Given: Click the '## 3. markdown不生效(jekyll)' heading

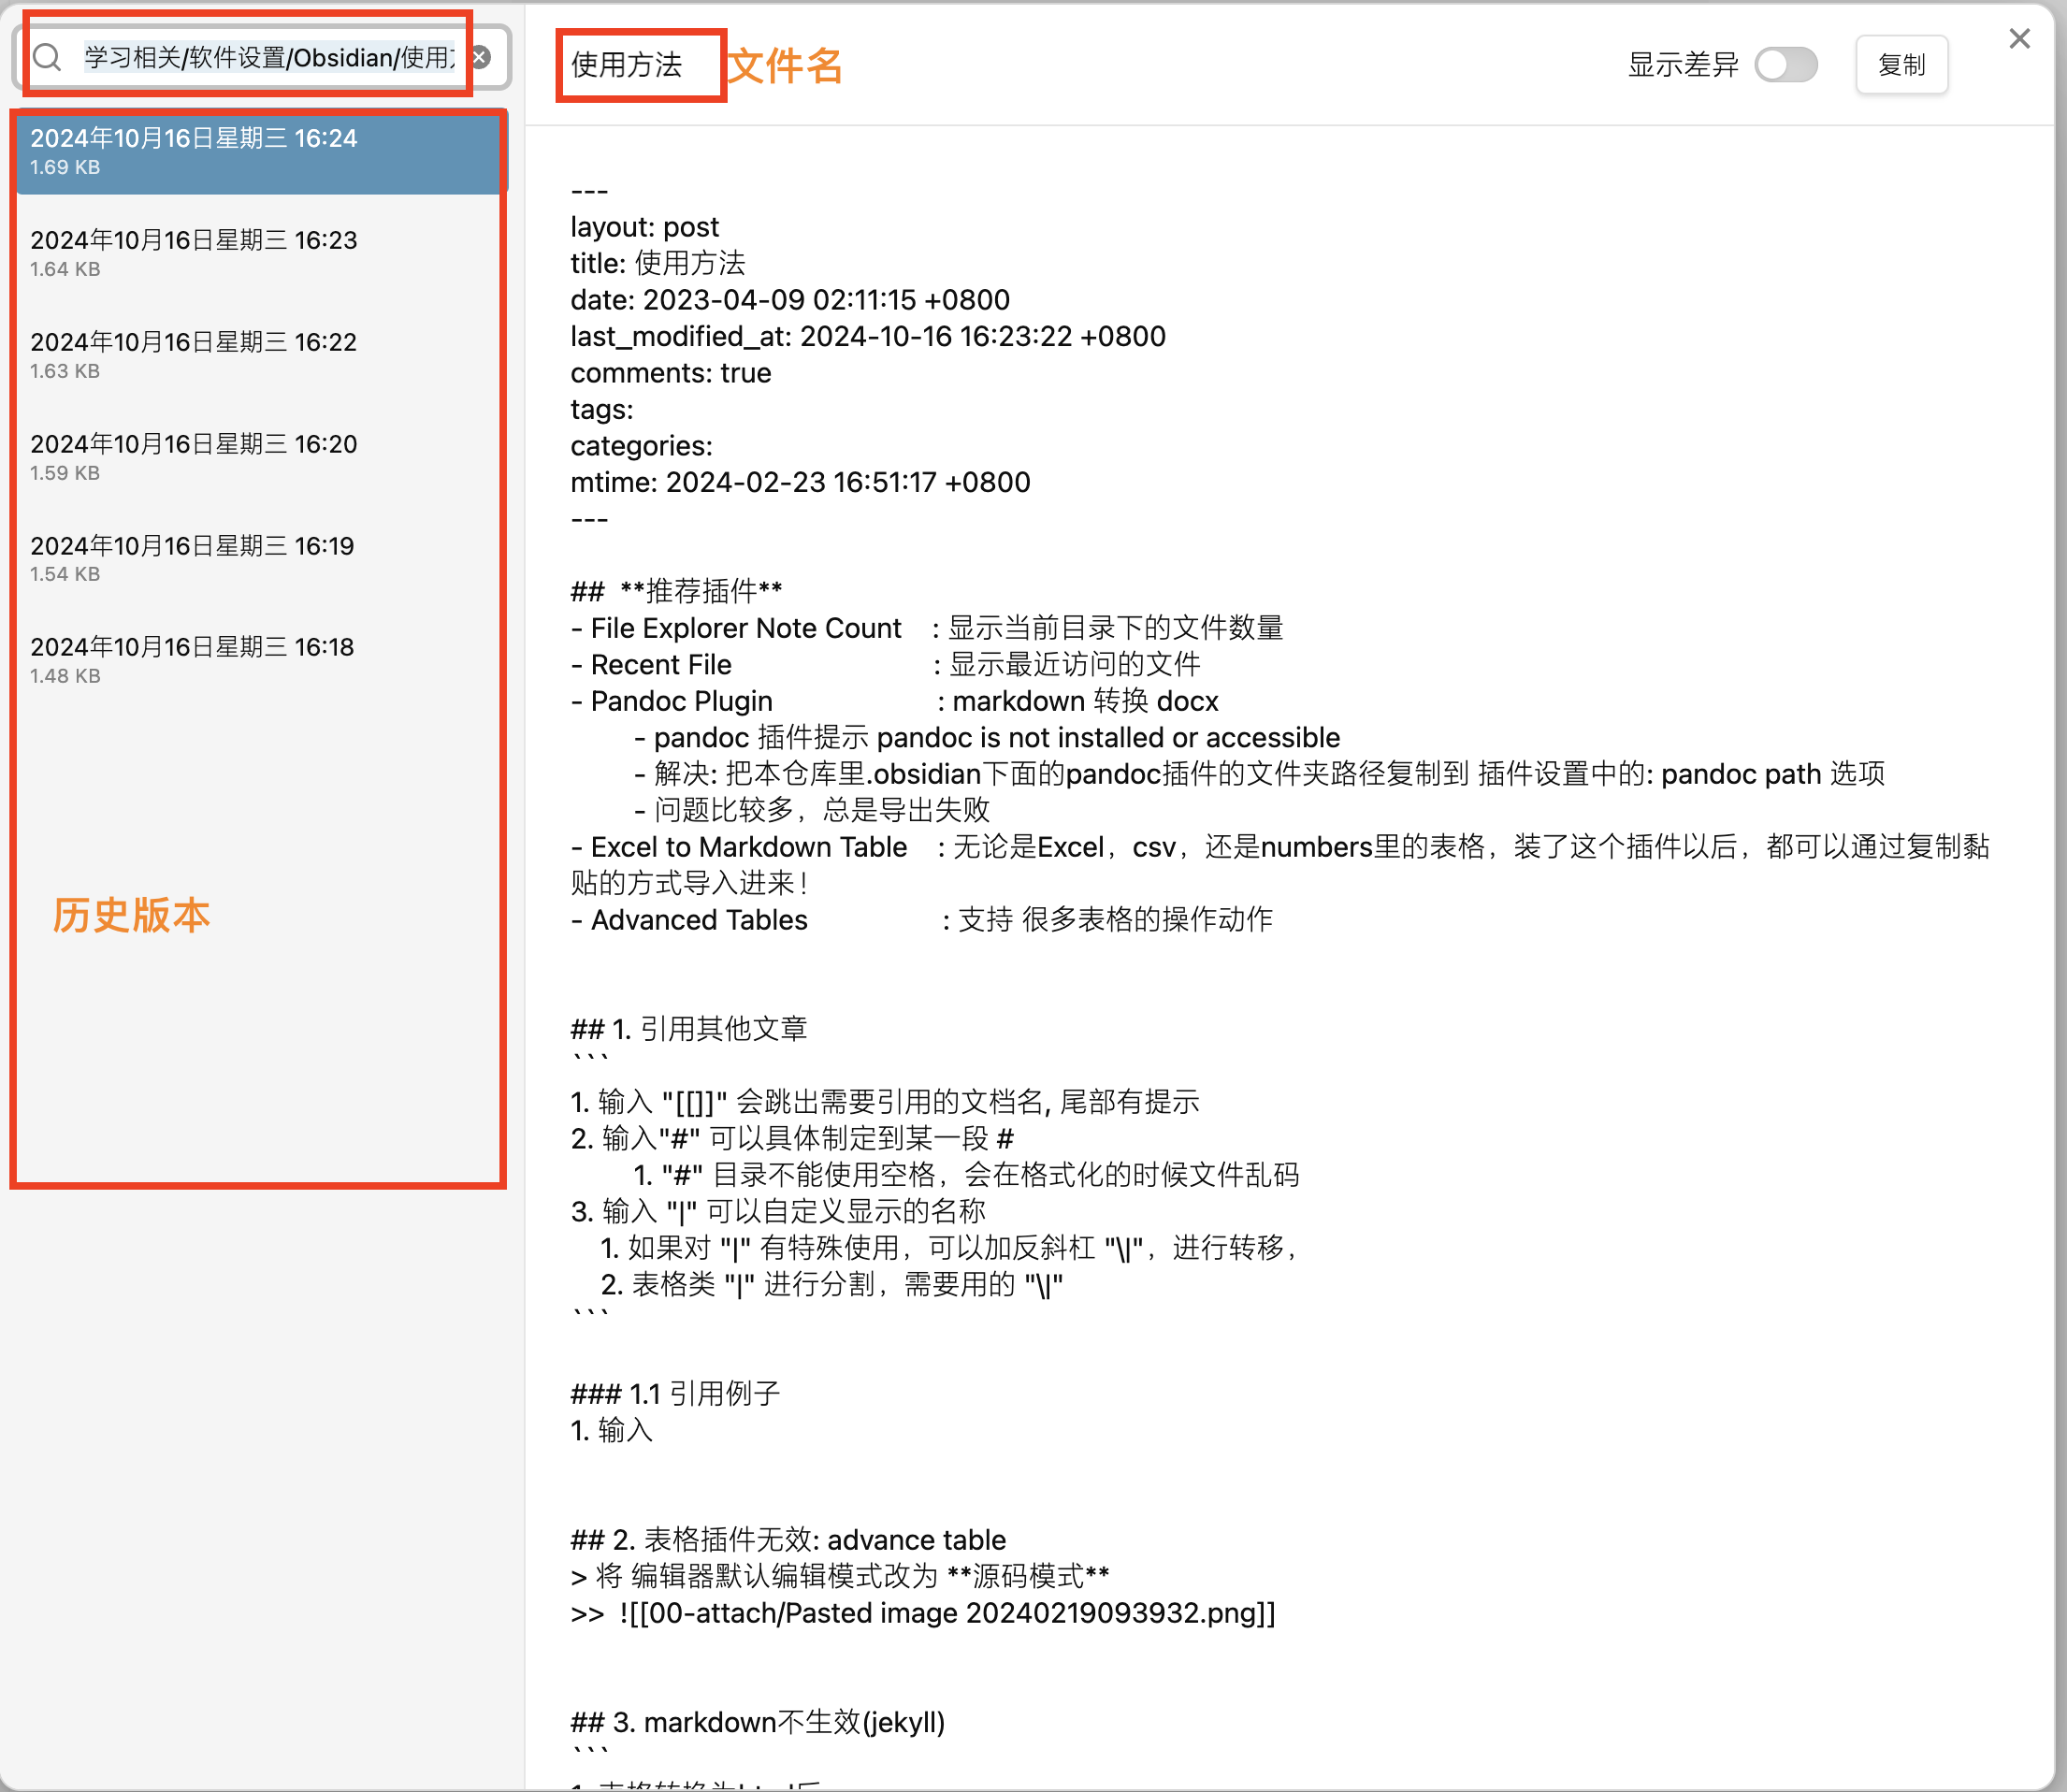Looking at the screenshot, I should click(758, 1722).
